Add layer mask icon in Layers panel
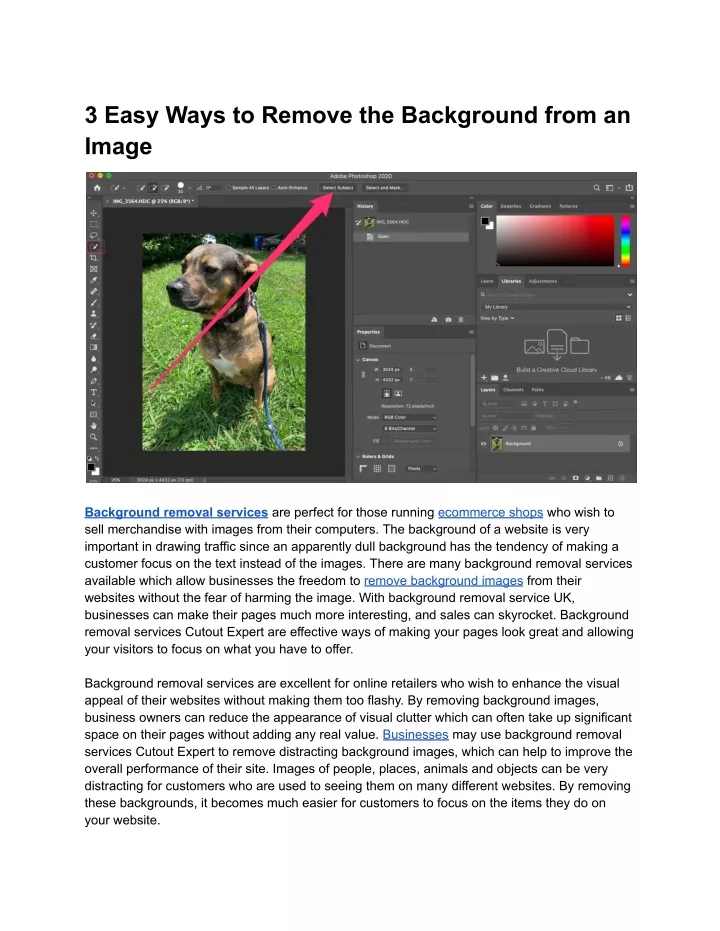This screenshot has width=720, height=931. [575, 477]
